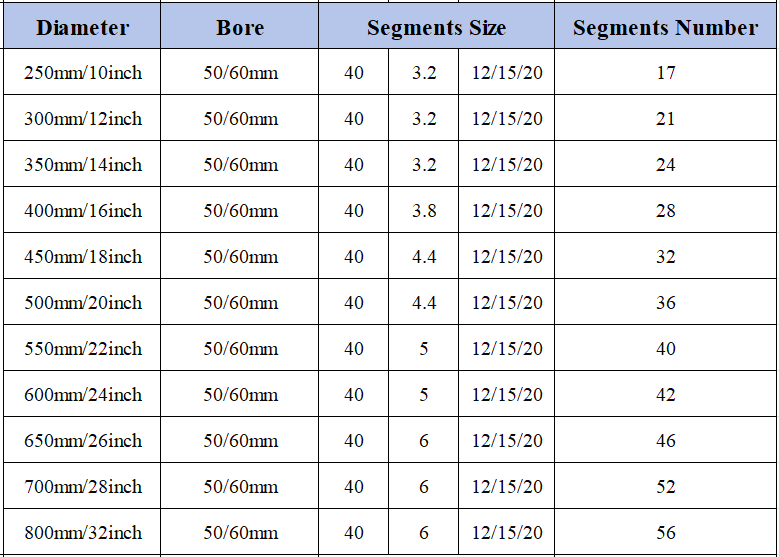Click the 800mm/32inch diameter cell
The image size is (779, 557).
[83, 533]
